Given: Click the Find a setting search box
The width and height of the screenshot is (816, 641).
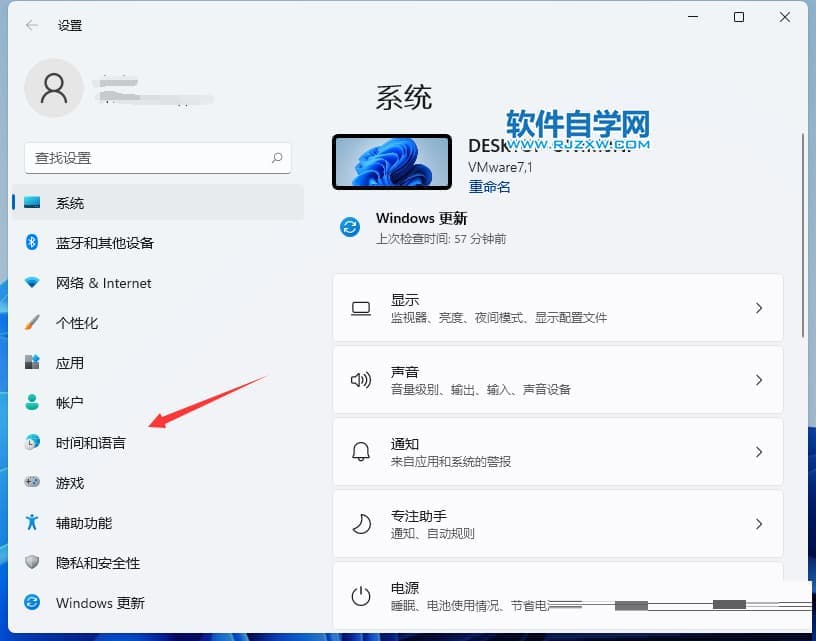Looking at the screenshot, I should (x=150, y=158).
